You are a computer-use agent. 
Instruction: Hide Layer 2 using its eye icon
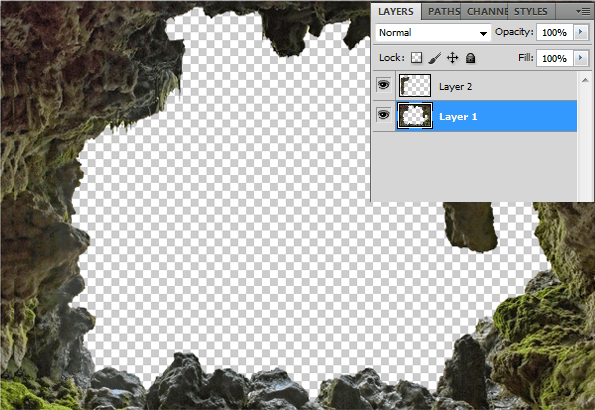[384, 85]
